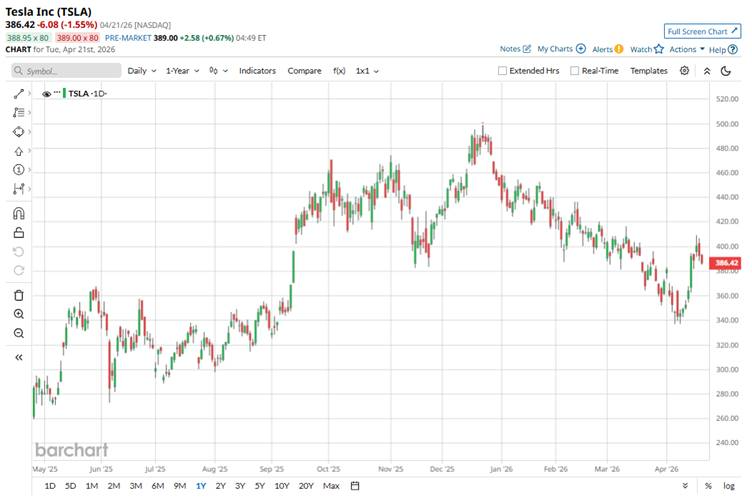Screen dimensions: 752x503
Task: Open the f(x) expressions tool
Action: point(339,71)
